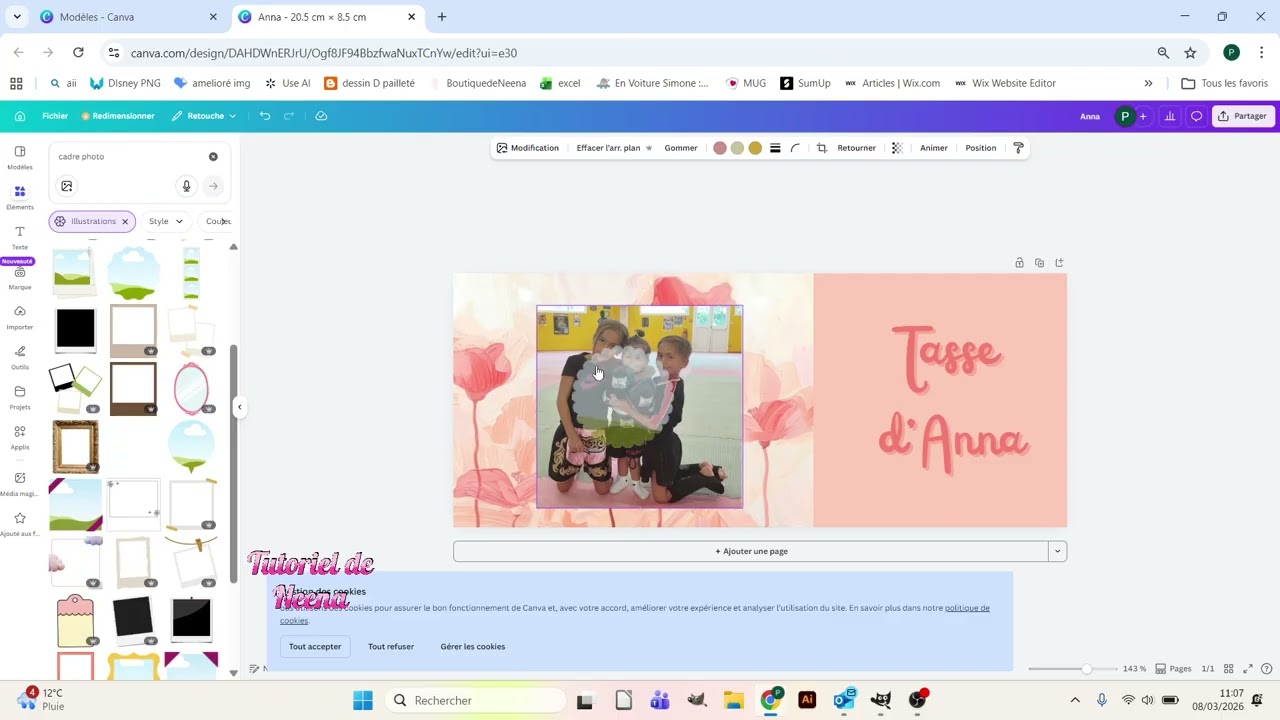Open Redimensionner resize menu

coord(118,116)
